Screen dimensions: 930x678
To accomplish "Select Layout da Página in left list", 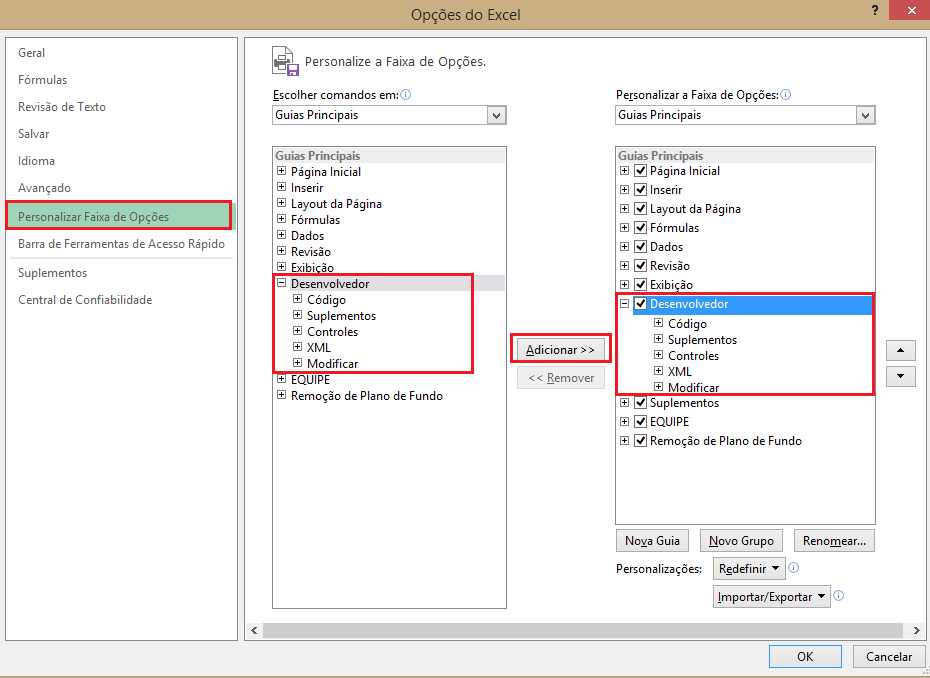I will (x=336, y=204).
